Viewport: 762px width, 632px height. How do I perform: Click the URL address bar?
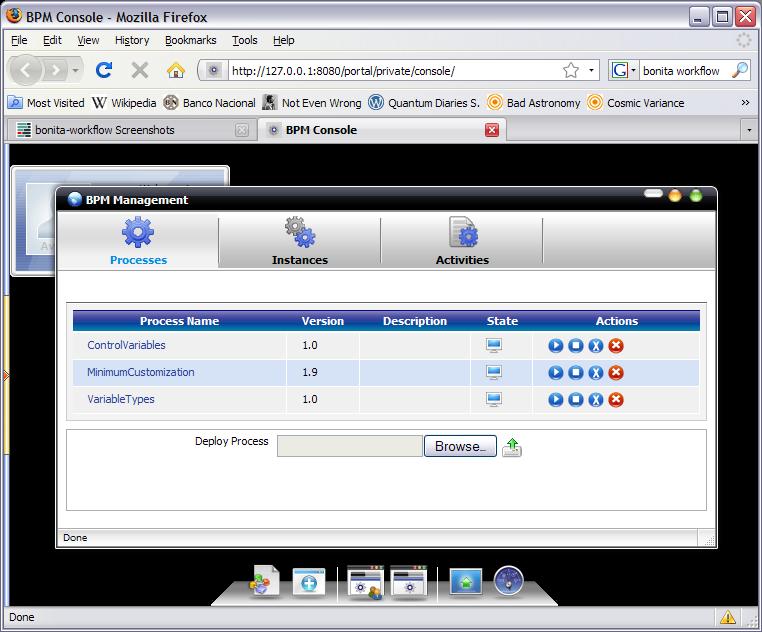click(390, 71)
